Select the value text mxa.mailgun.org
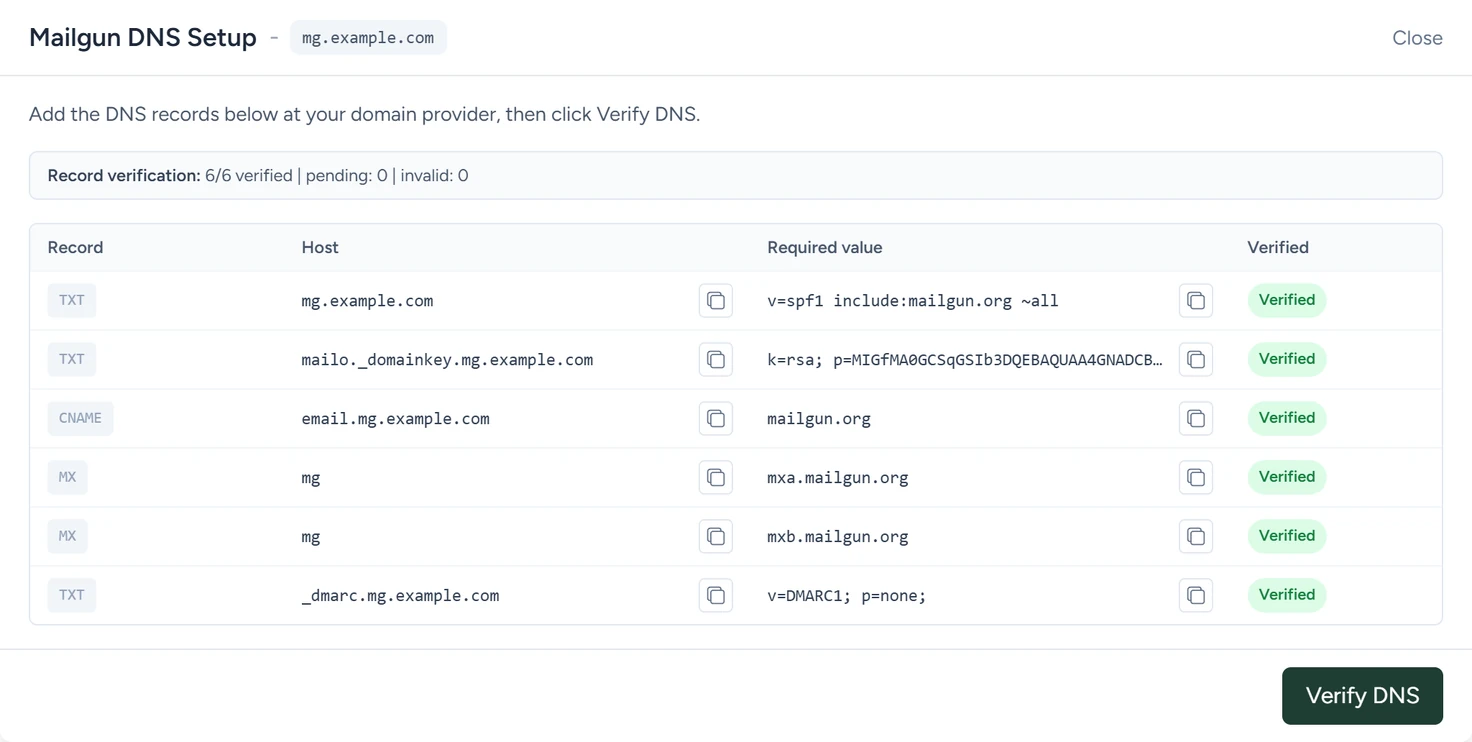The image size is (1472, 742). [838, 478]
